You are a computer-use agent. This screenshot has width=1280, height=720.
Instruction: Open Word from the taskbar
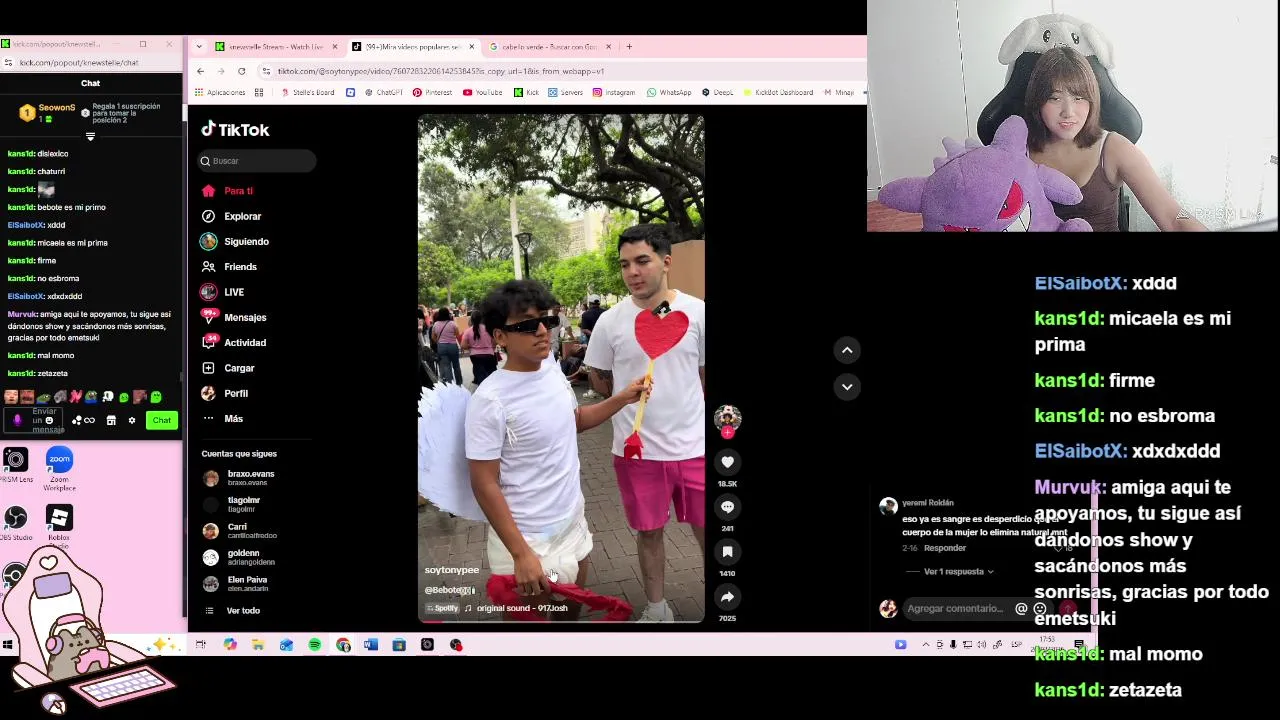tap(371, 645)
